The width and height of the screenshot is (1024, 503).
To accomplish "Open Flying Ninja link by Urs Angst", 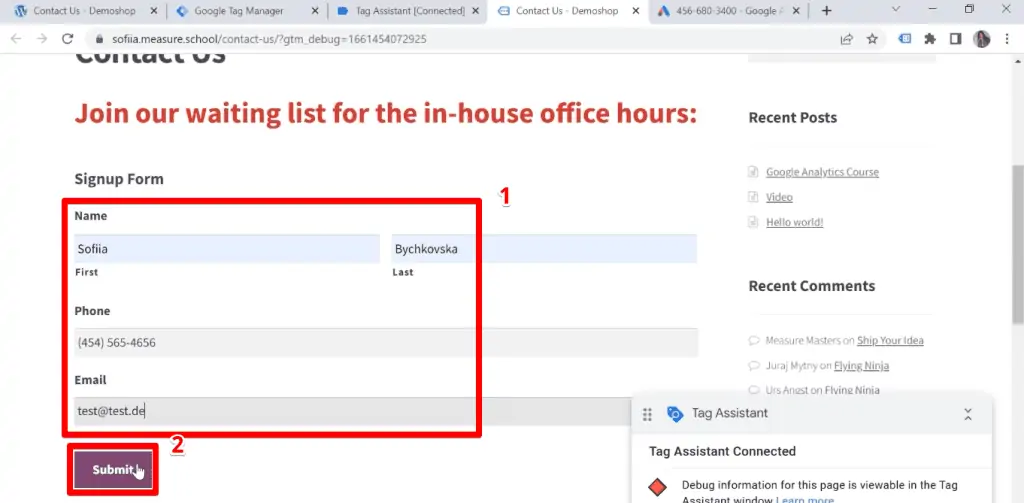I will 852,391.
